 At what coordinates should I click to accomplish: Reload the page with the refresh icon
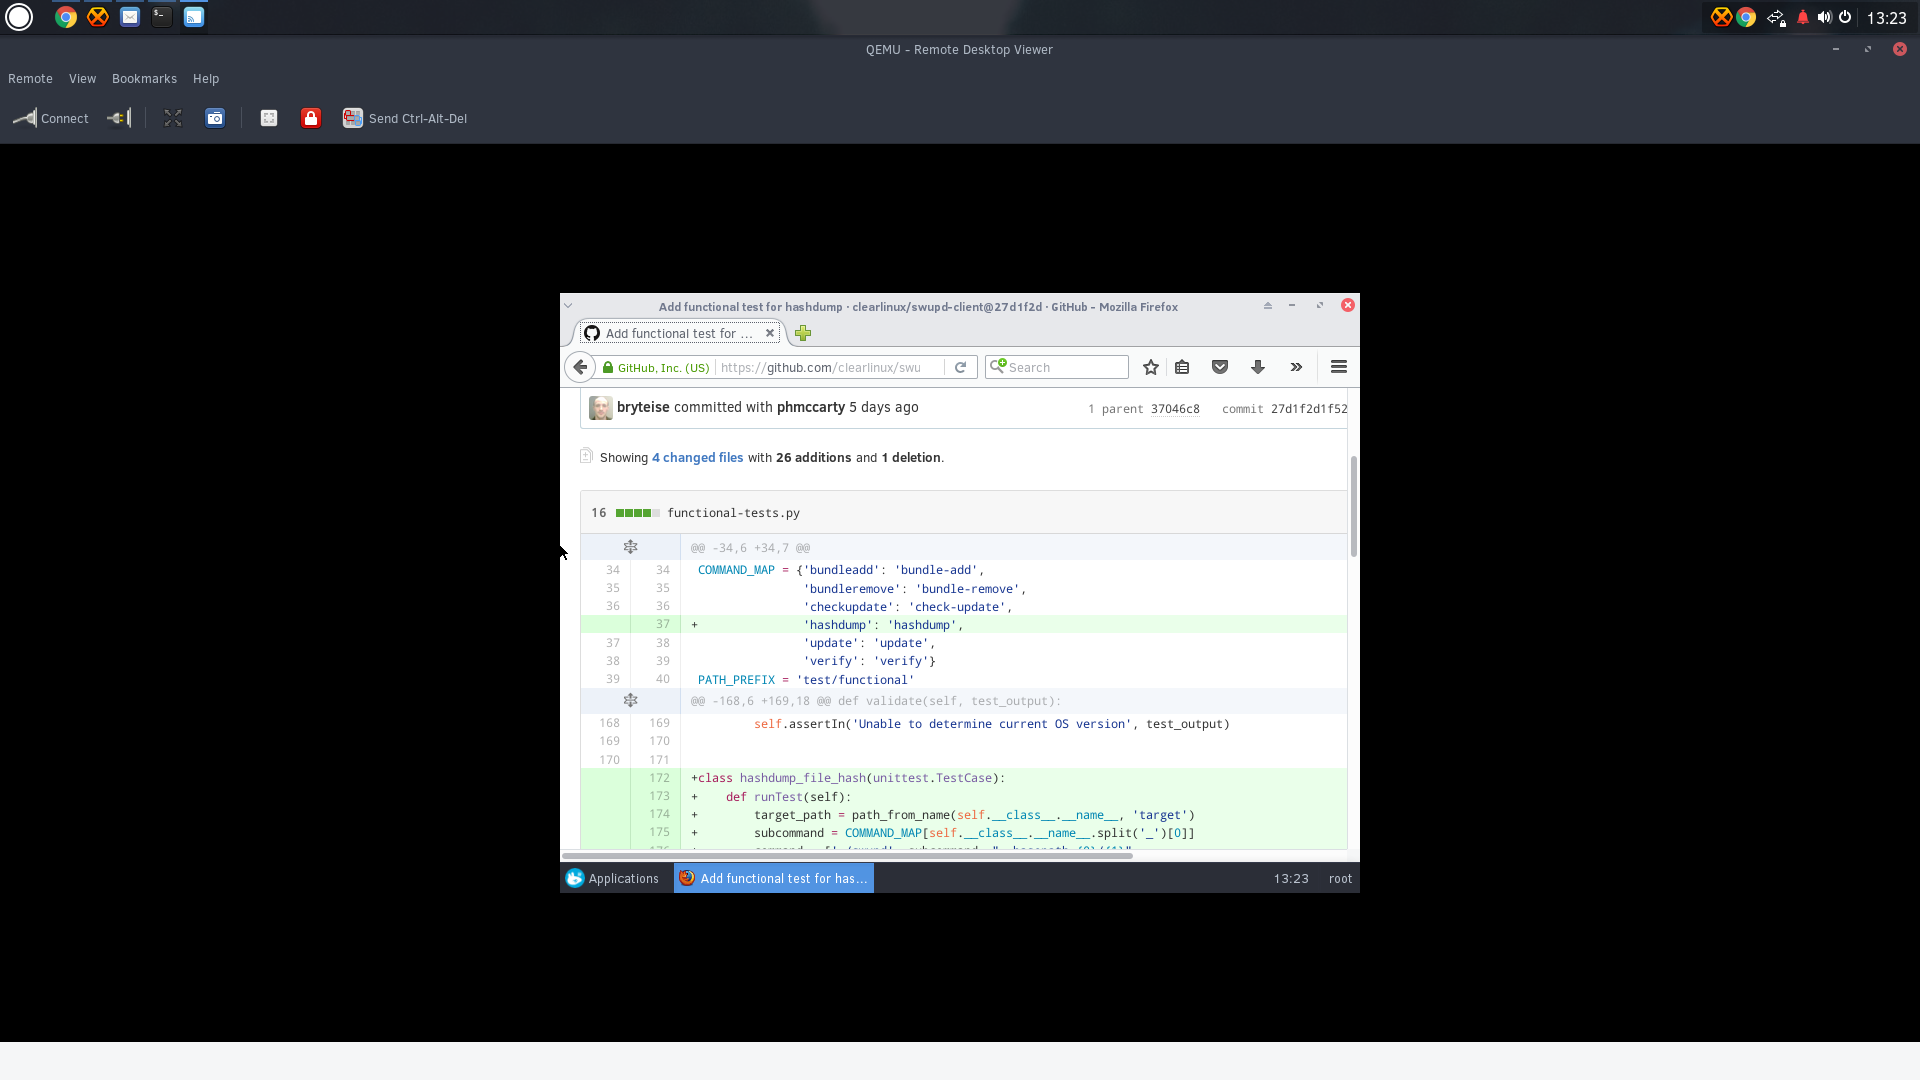960,367
